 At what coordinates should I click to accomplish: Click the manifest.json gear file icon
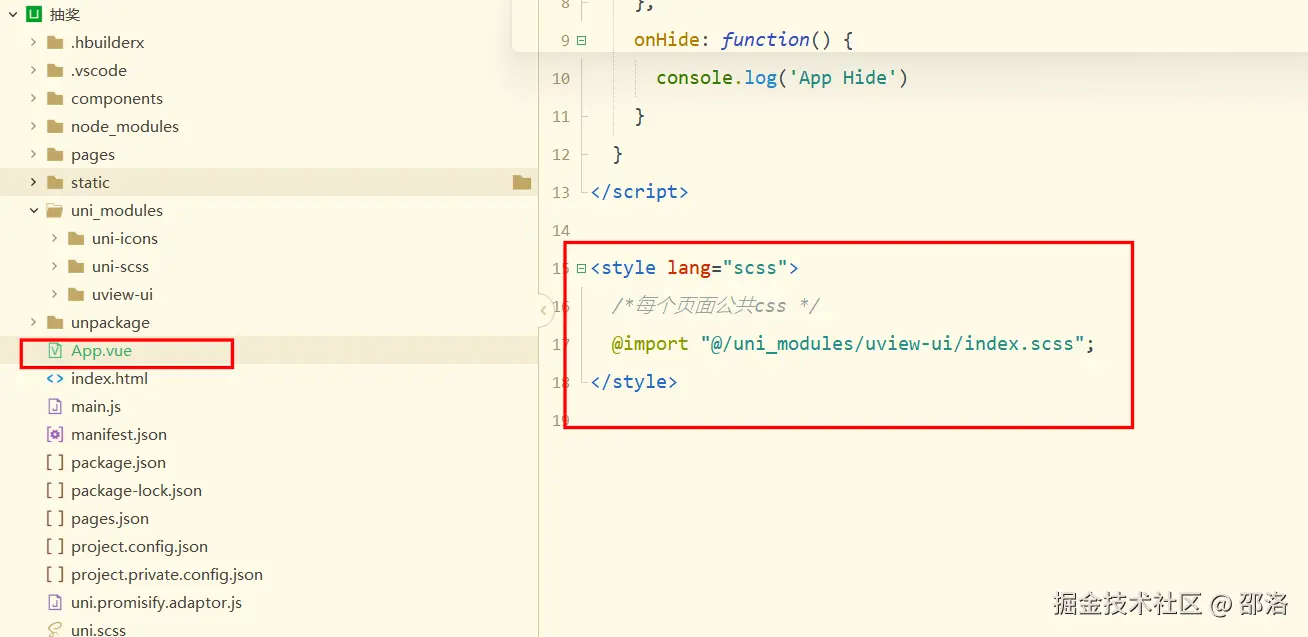click(x=55, y=435)
